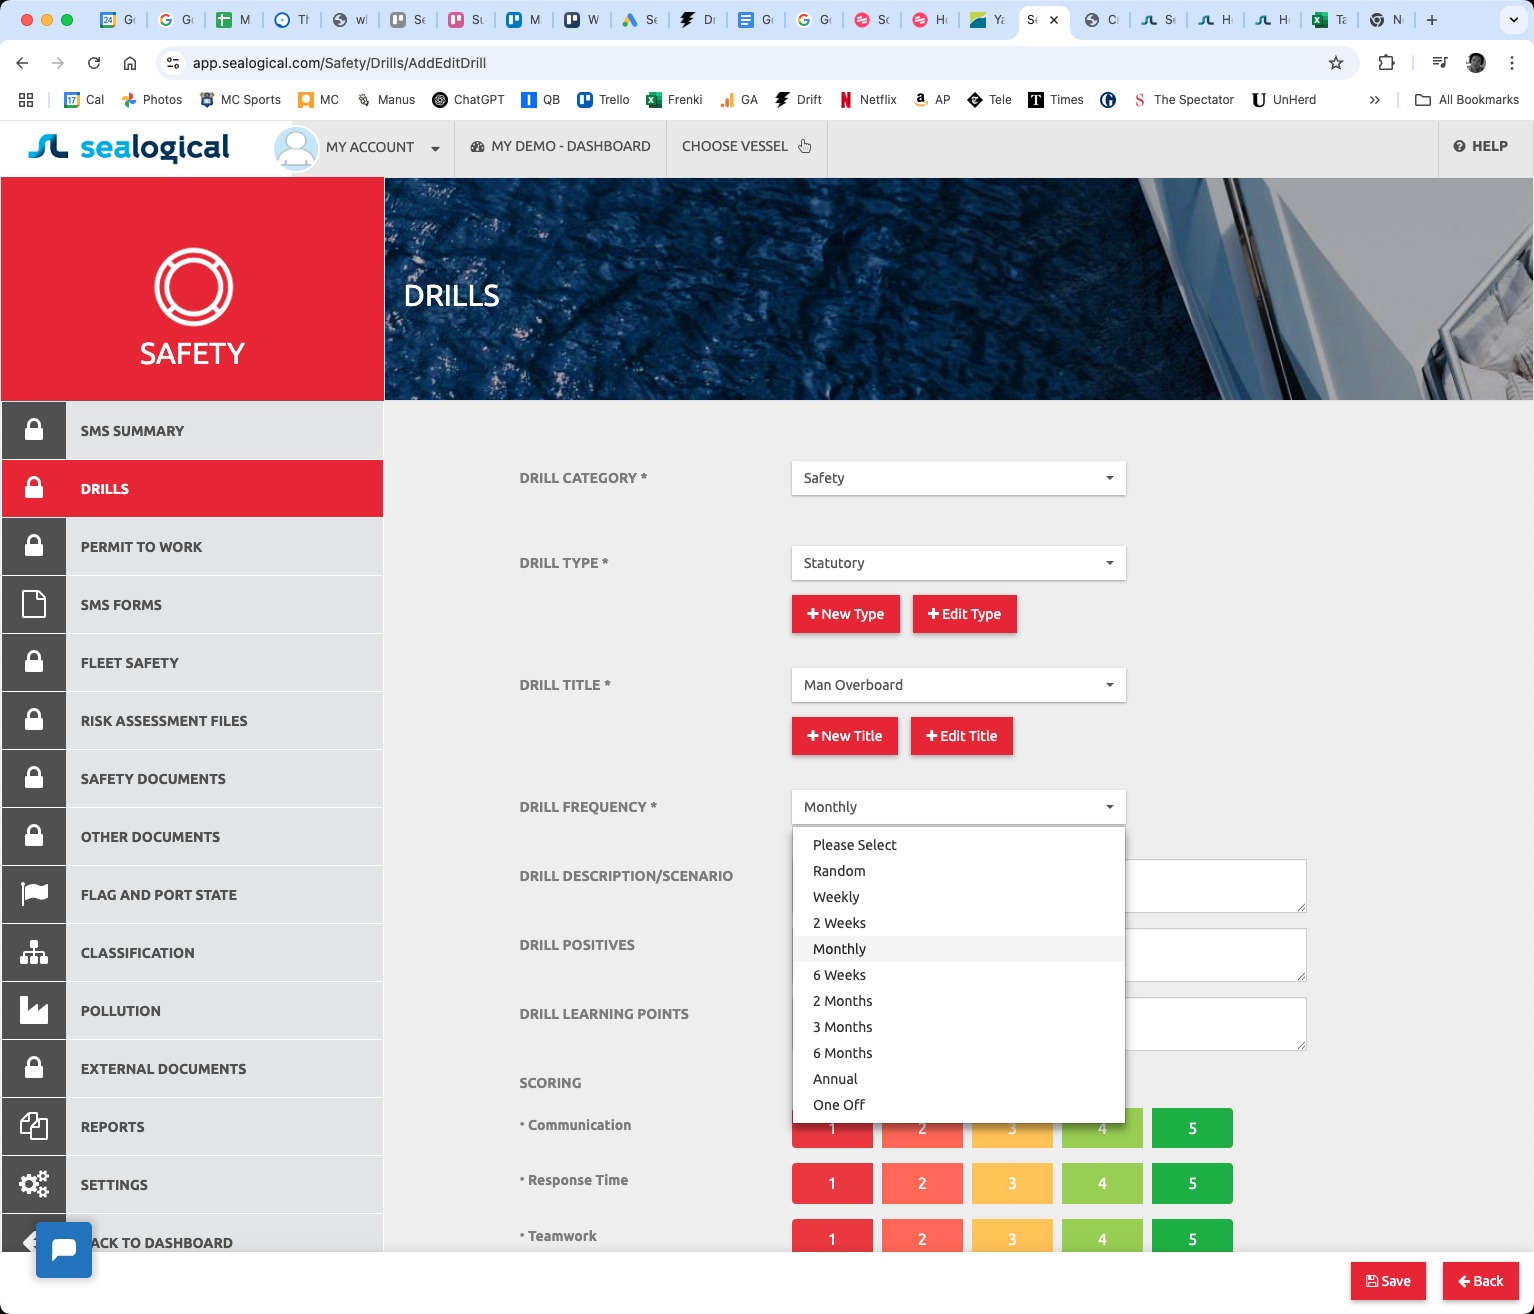Score Response Time as 3
This screenshot has width=1534, height=1314.
(1012, 1183)
